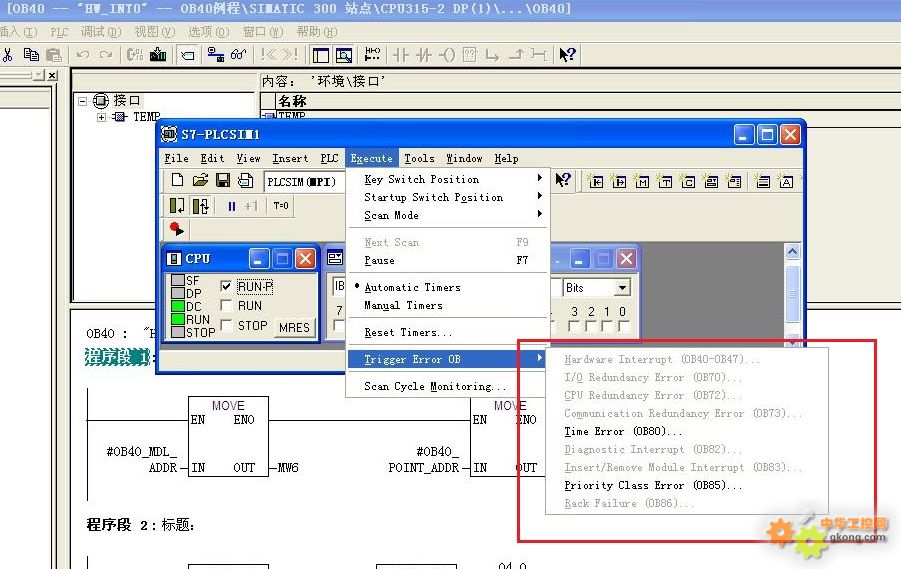
Task: Toggle the overview panel layout icon
Action: click(x=321, y=55)
